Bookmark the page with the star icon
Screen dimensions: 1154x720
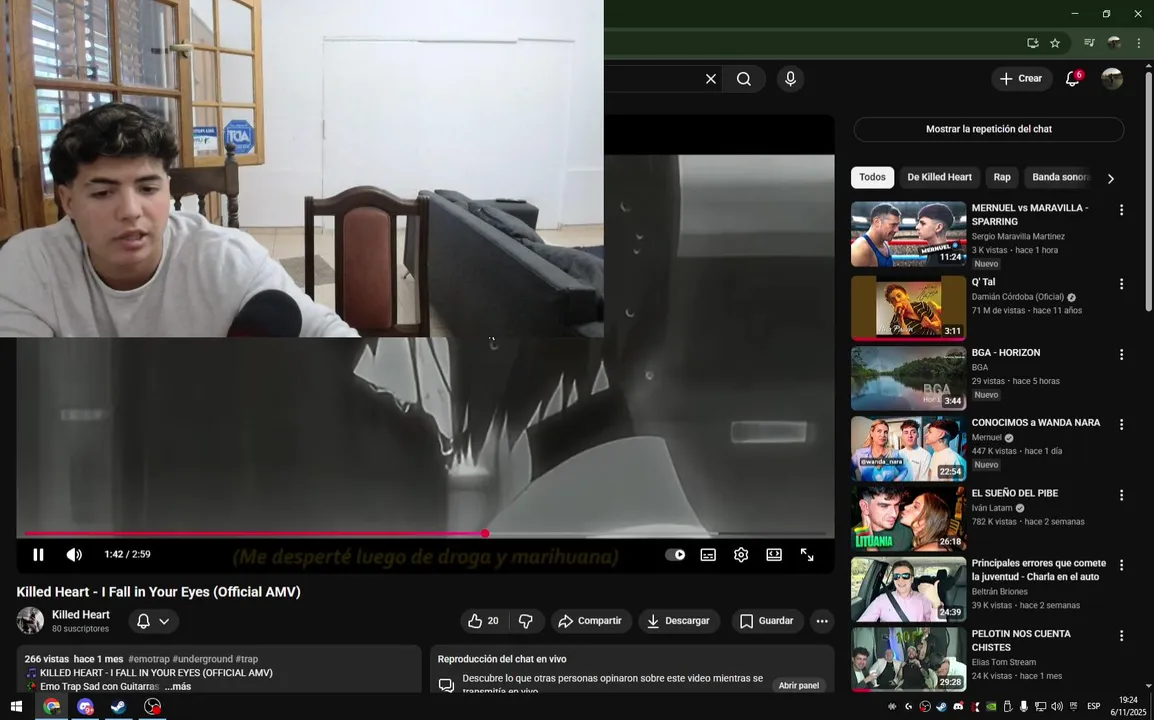coord(1055,43)
